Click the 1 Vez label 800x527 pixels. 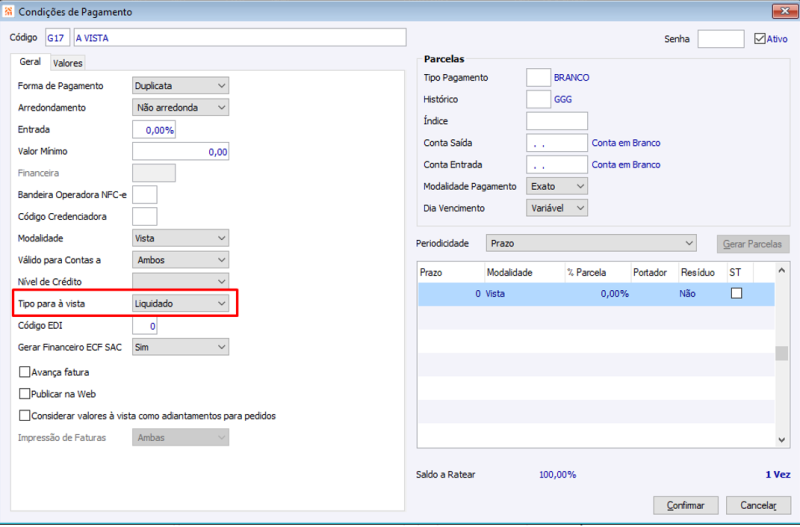point(778,474)
